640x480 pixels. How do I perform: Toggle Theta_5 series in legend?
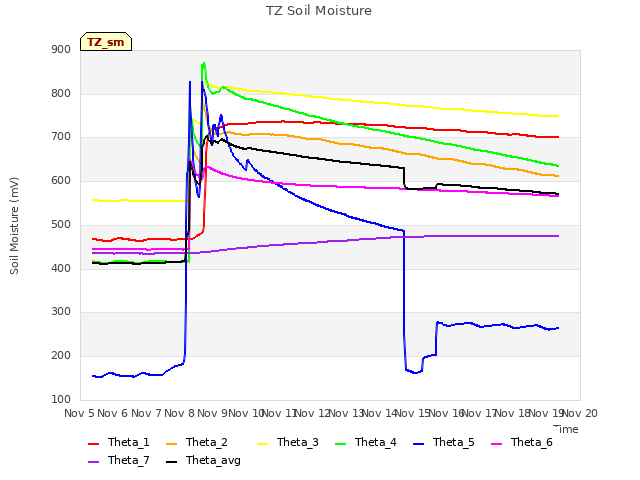click(x=444, y=442)
